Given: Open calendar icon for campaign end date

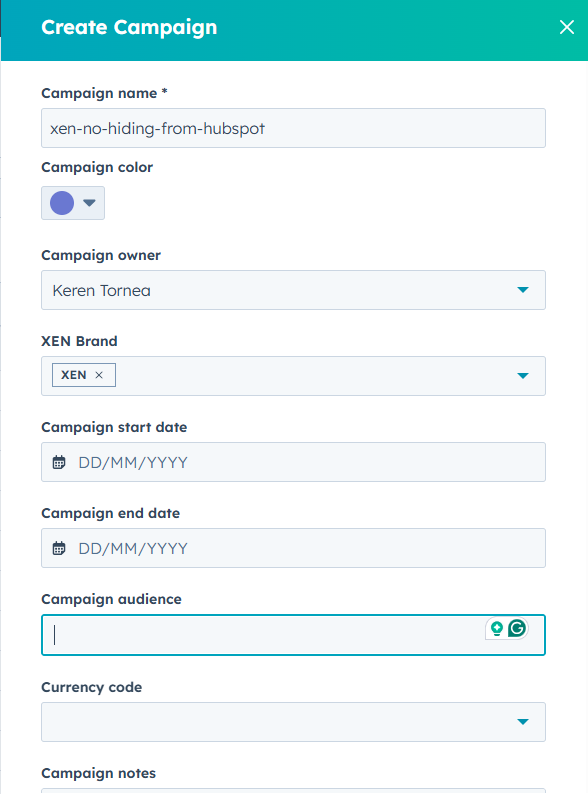Looking at the screenshot, I should pos(59,548).
